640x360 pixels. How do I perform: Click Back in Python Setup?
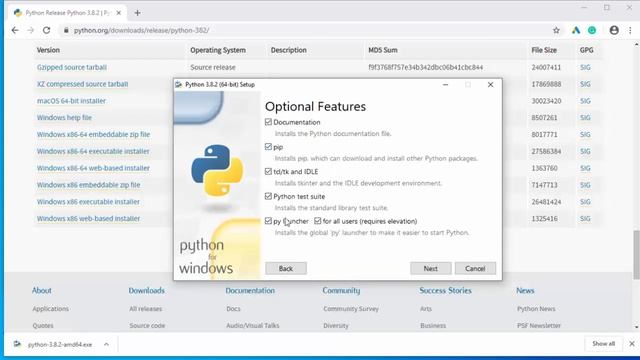[x=286, y=268]
